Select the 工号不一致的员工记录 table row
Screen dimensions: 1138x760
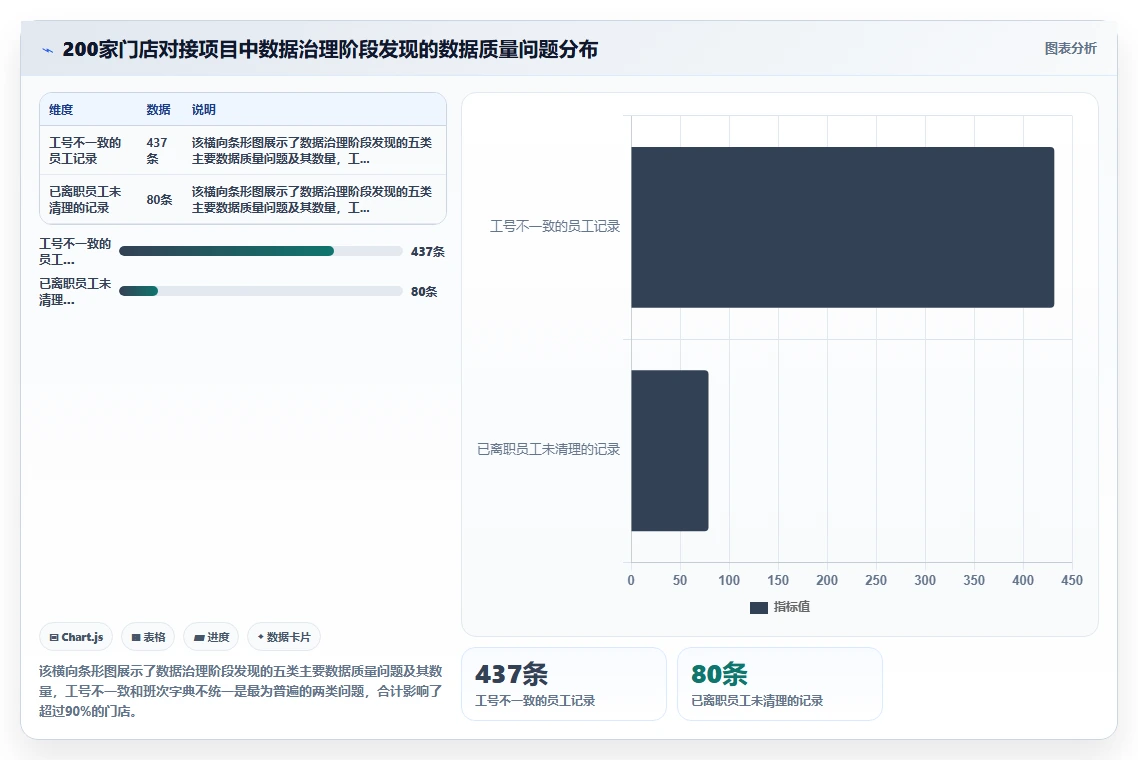pos(242,150)
